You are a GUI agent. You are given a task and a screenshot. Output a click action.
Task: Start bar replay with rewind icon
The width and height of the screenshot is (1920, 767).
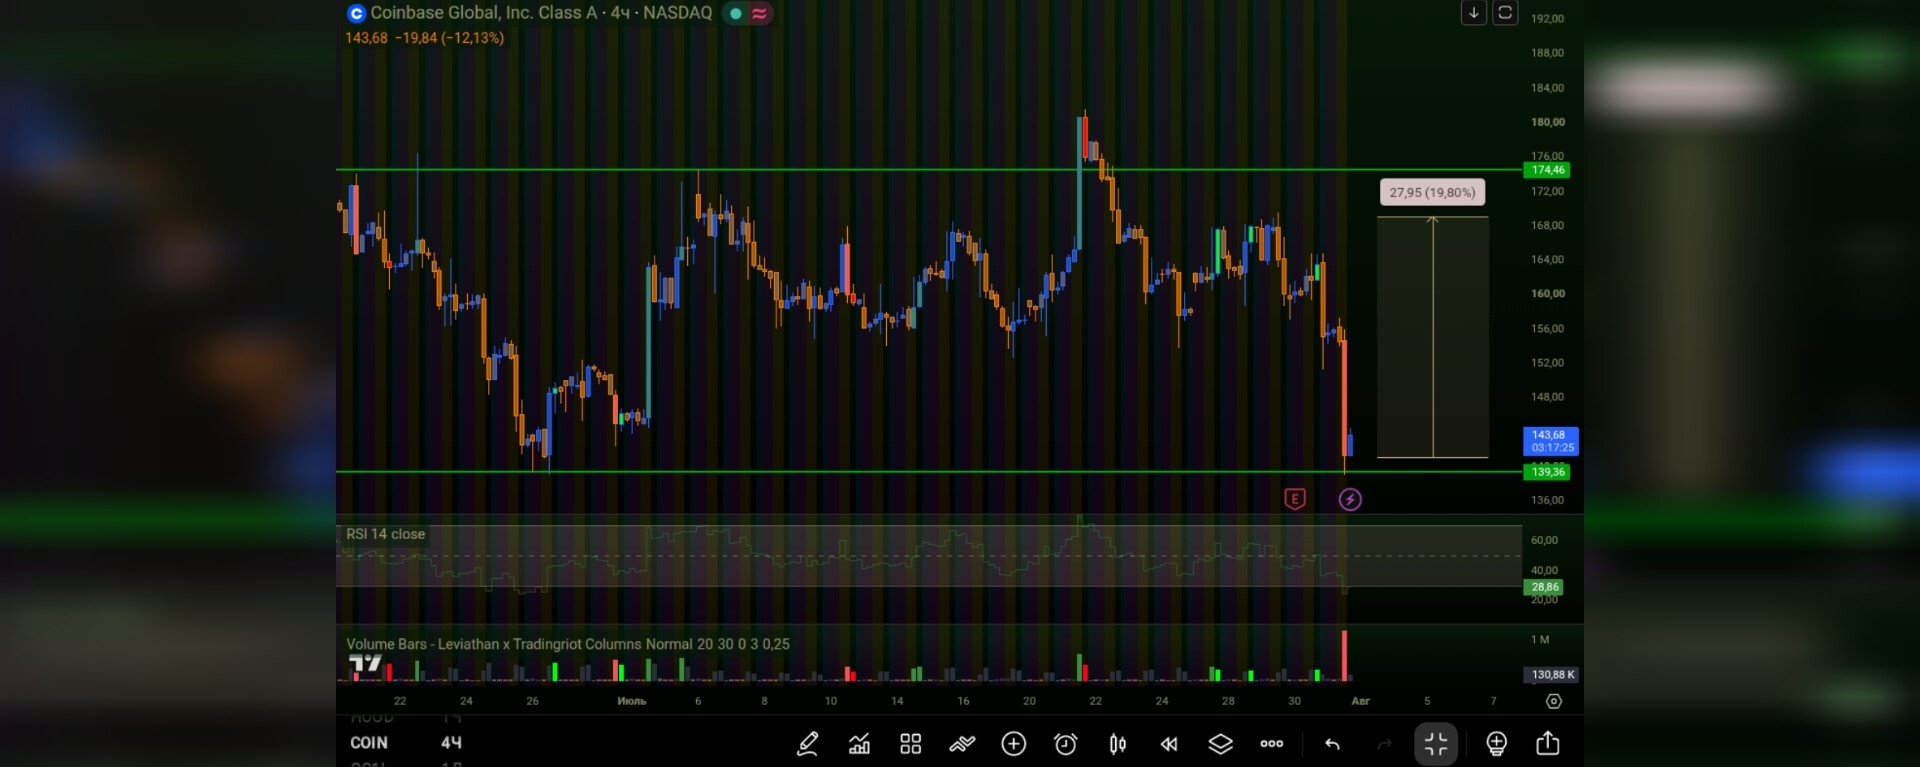pyautogui.click(x=1169, y=744)
